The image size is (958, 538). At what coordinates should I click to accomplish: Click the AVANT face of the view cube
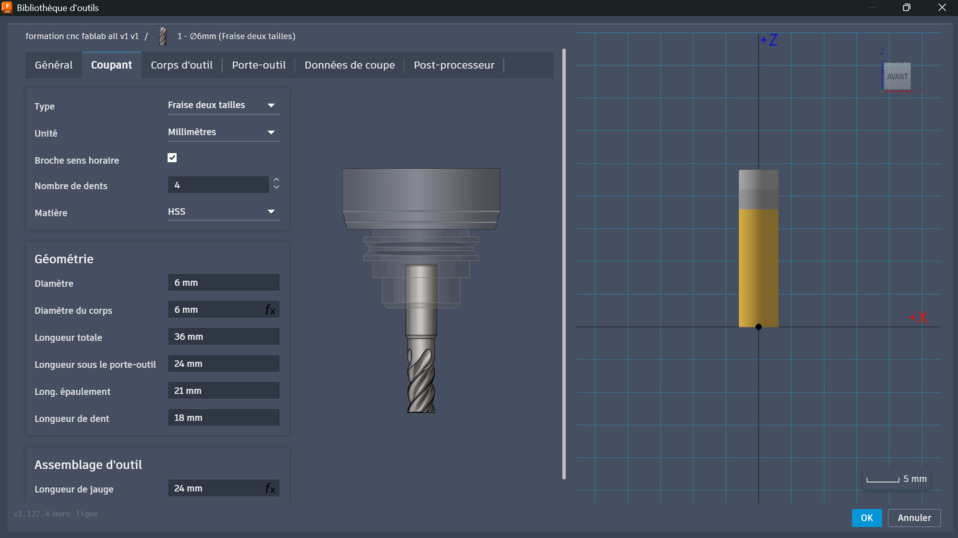(x=897, y=77)
